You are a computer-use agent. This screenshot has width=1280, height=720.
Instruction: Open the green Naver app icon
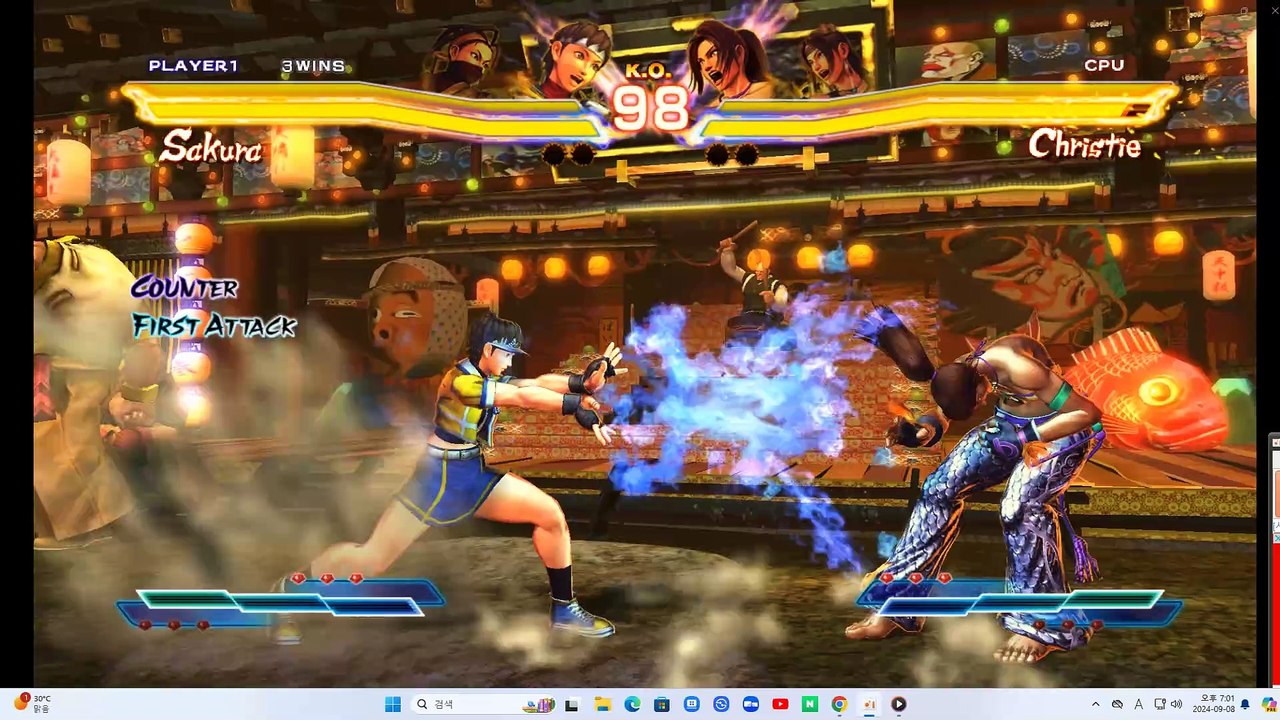point(810,704)
